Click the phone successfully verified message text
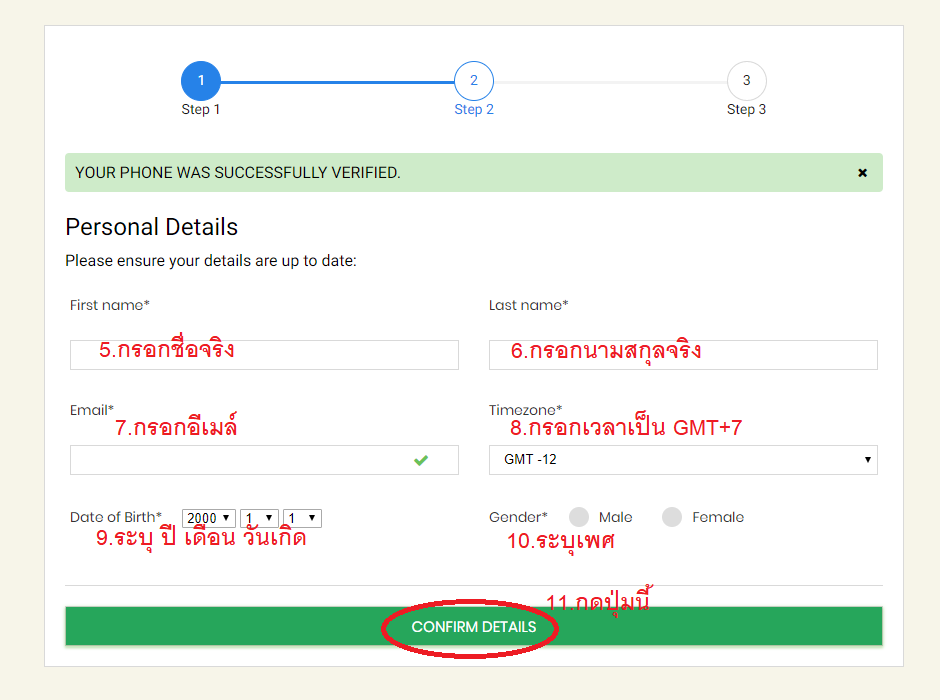Image resolution: width=940 pixels, height=700 pixels. 237,173
